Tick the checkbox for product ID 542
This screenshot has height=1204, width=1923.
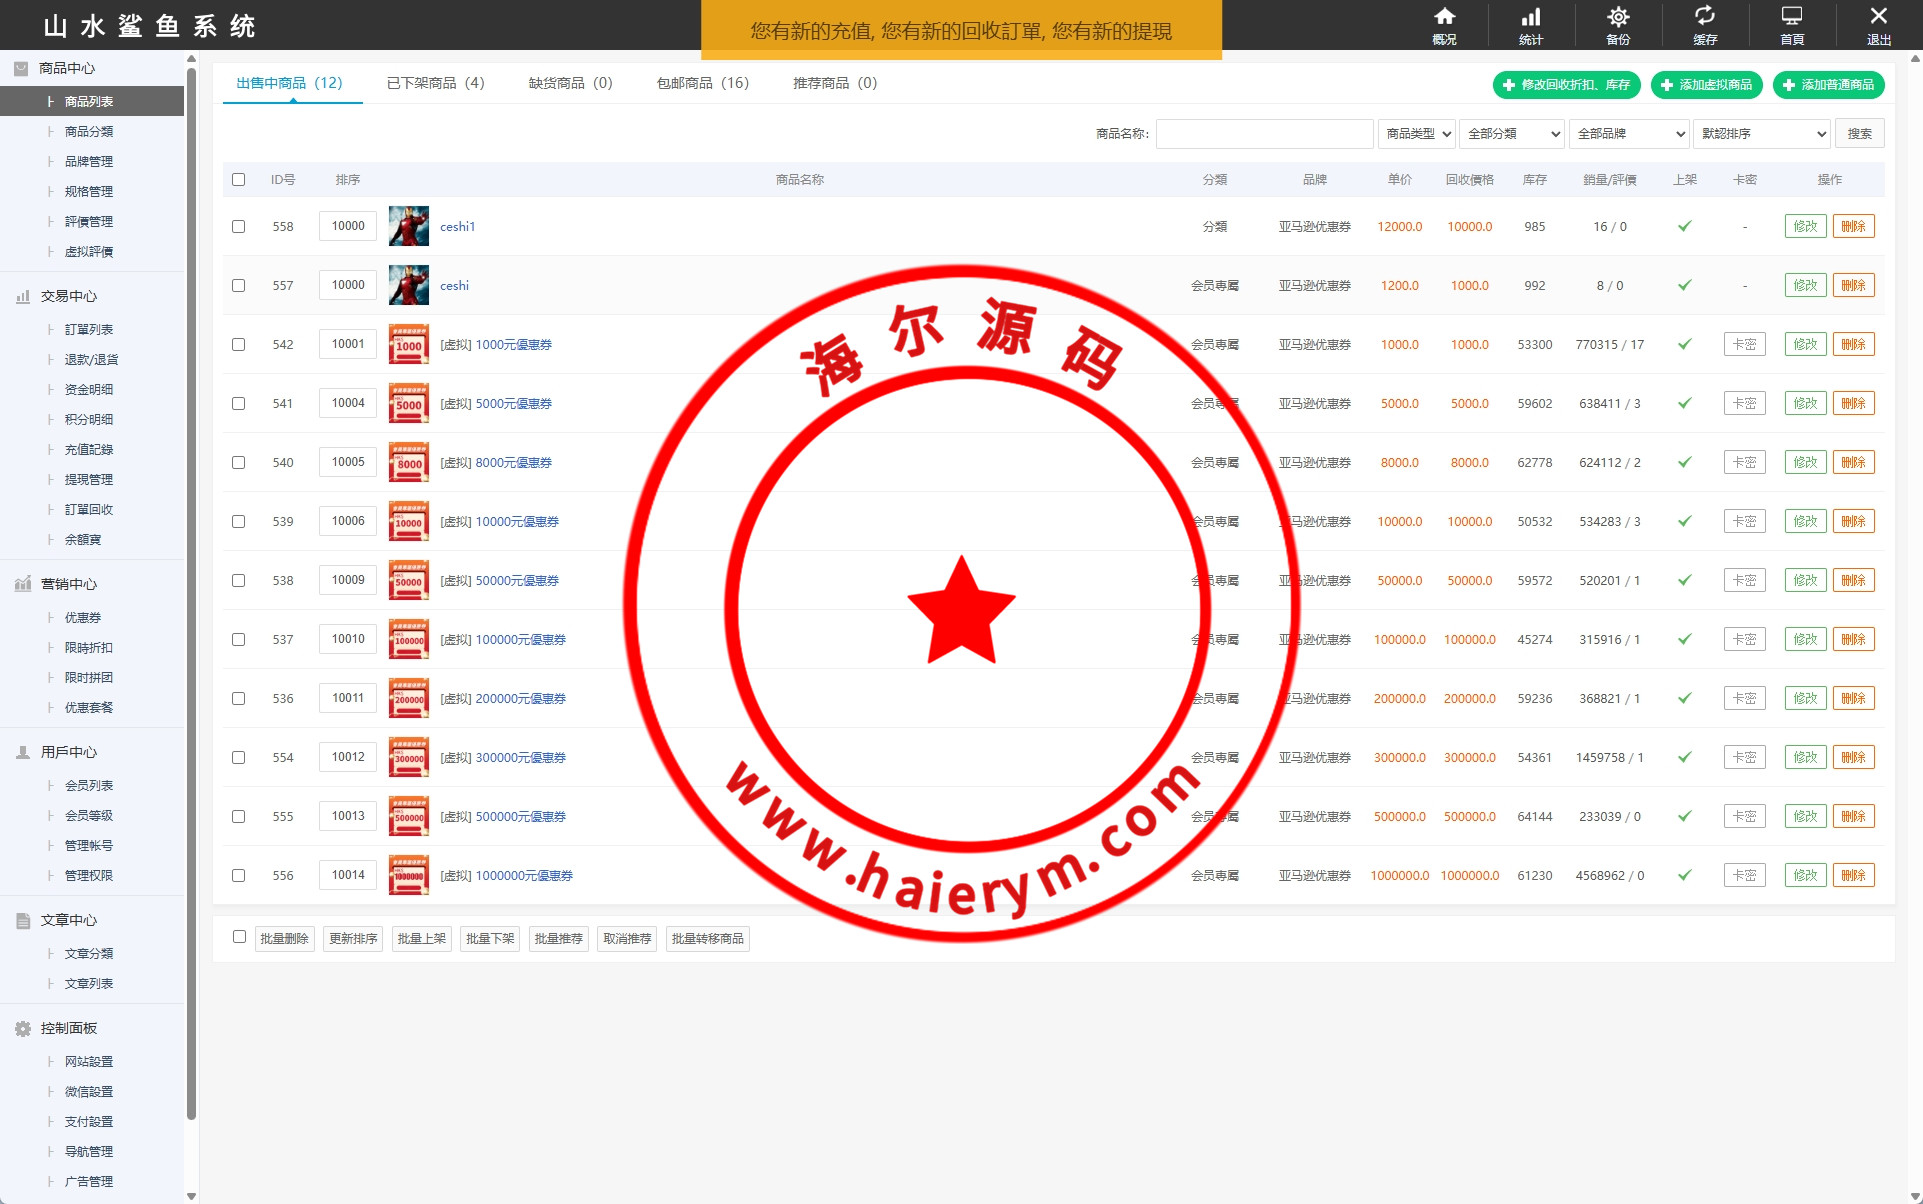click(x=238, y=344)
